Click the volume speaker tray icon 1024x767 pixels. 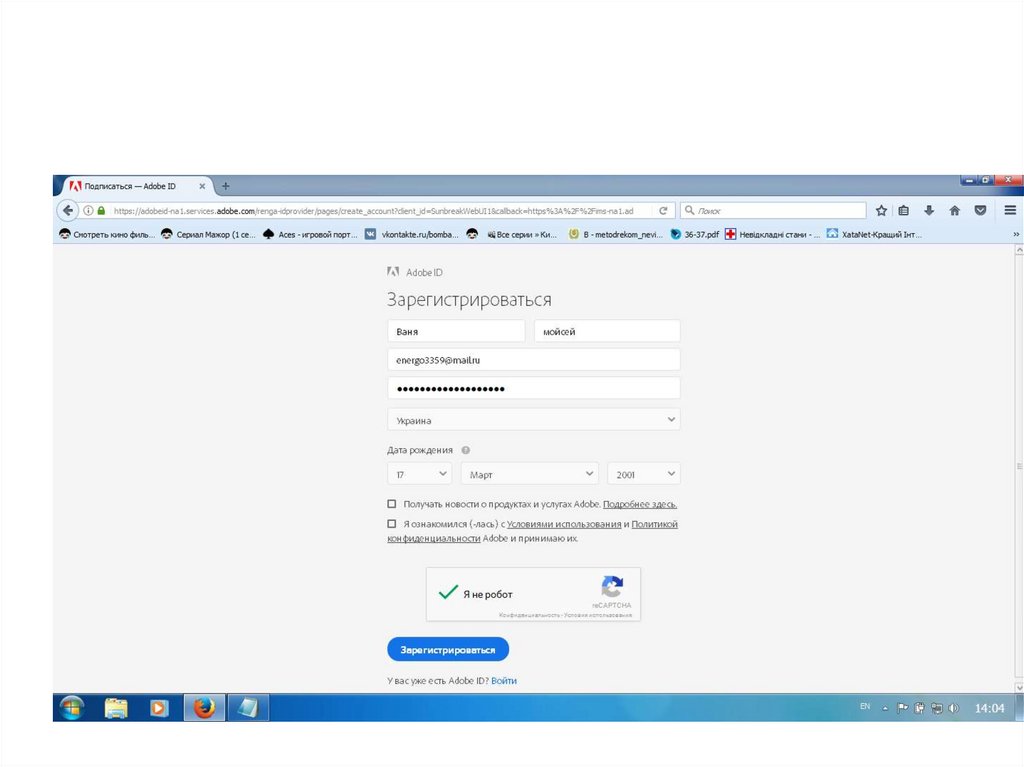pyautogui.click(x=953, y=708)
